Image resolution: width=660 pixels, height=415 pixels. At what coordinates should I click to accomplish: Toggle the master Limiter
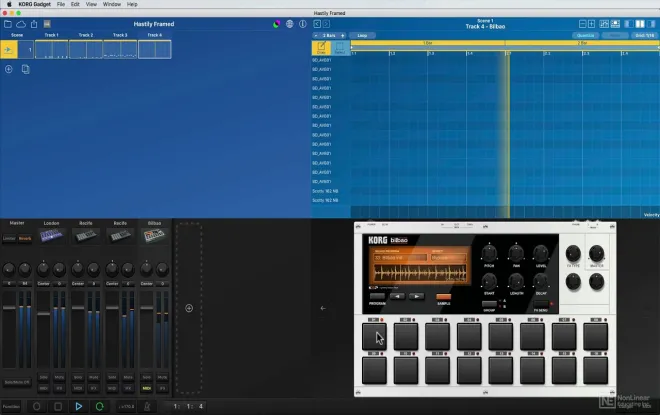click(9, 239)
